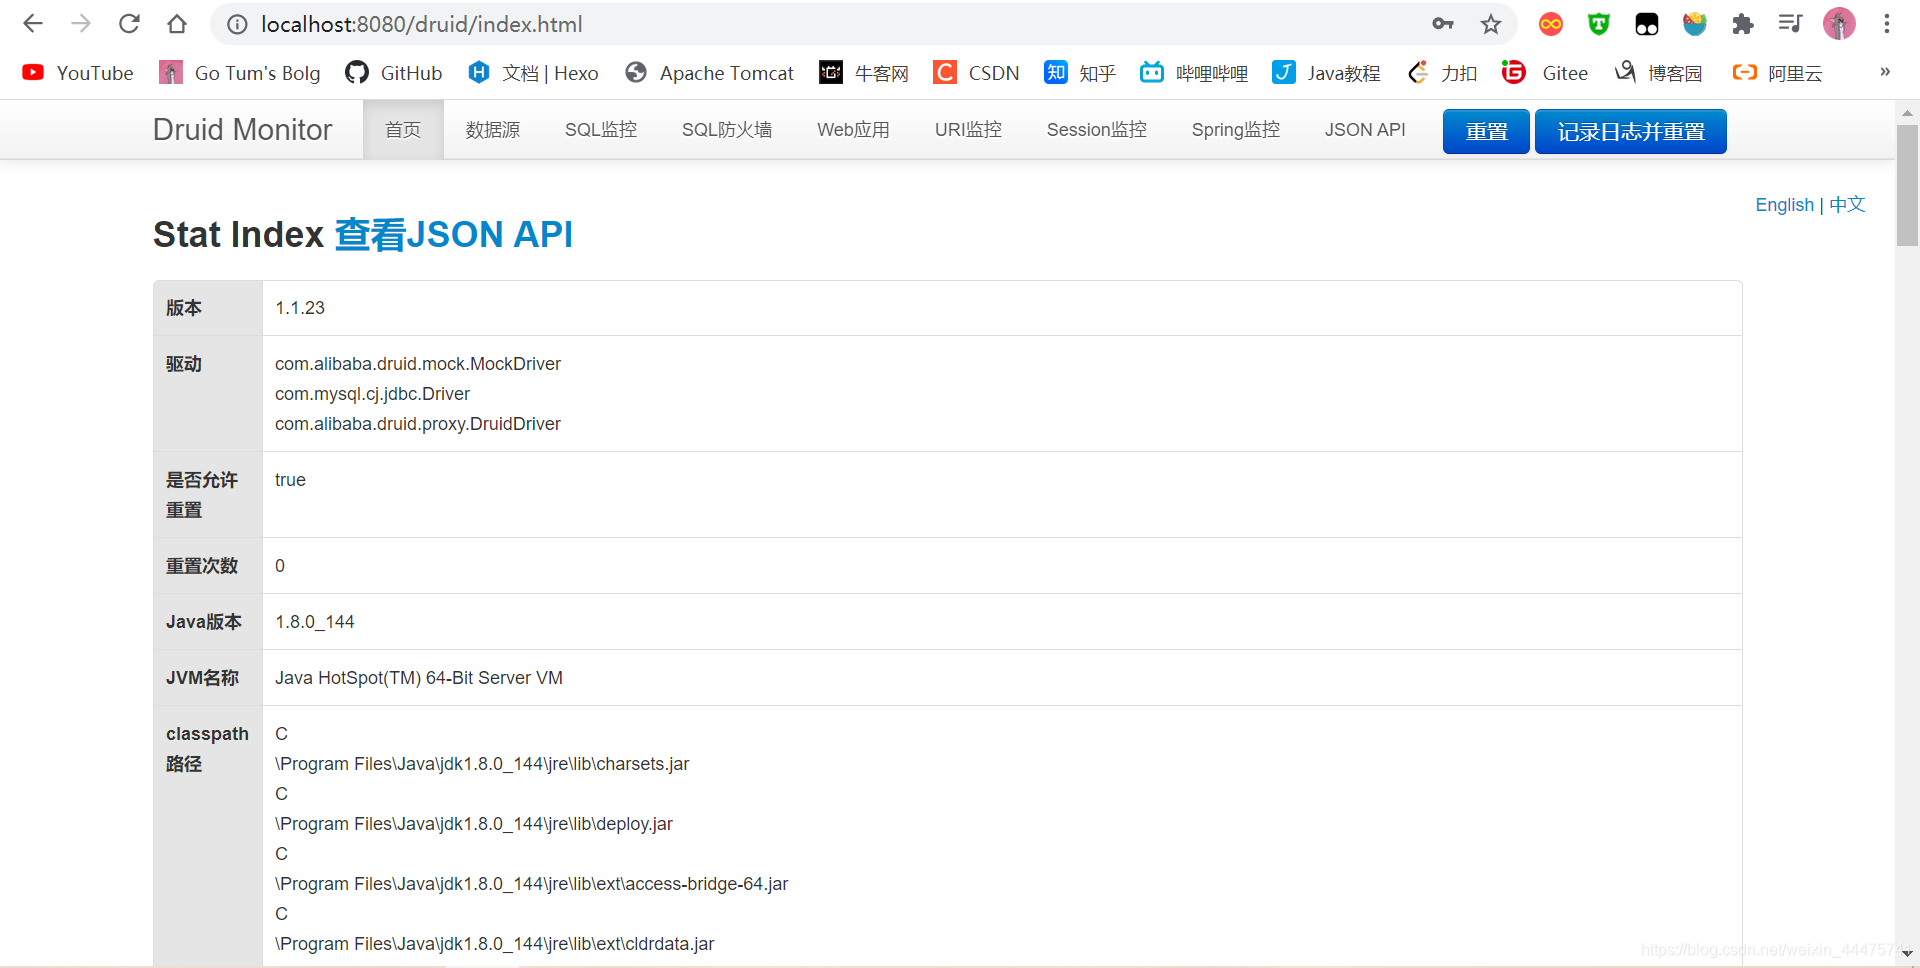Switch to the Session监控 tab
1920x968 pixels.
coord(1097,130)
